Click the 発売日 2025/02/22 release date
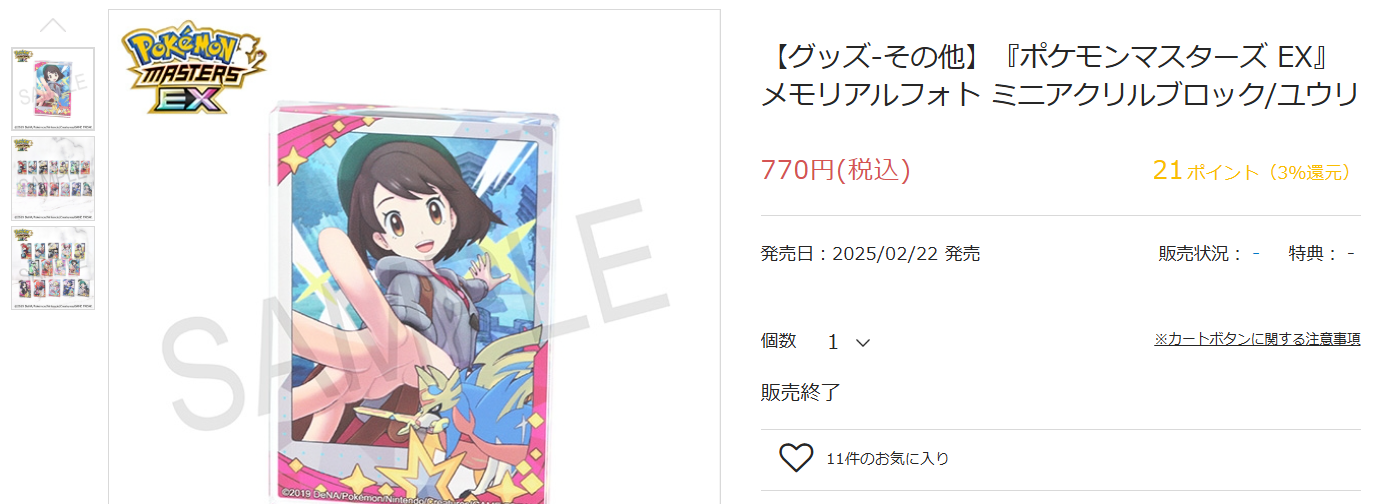Viewport: 1378px width, 504px height. point(870,254)
